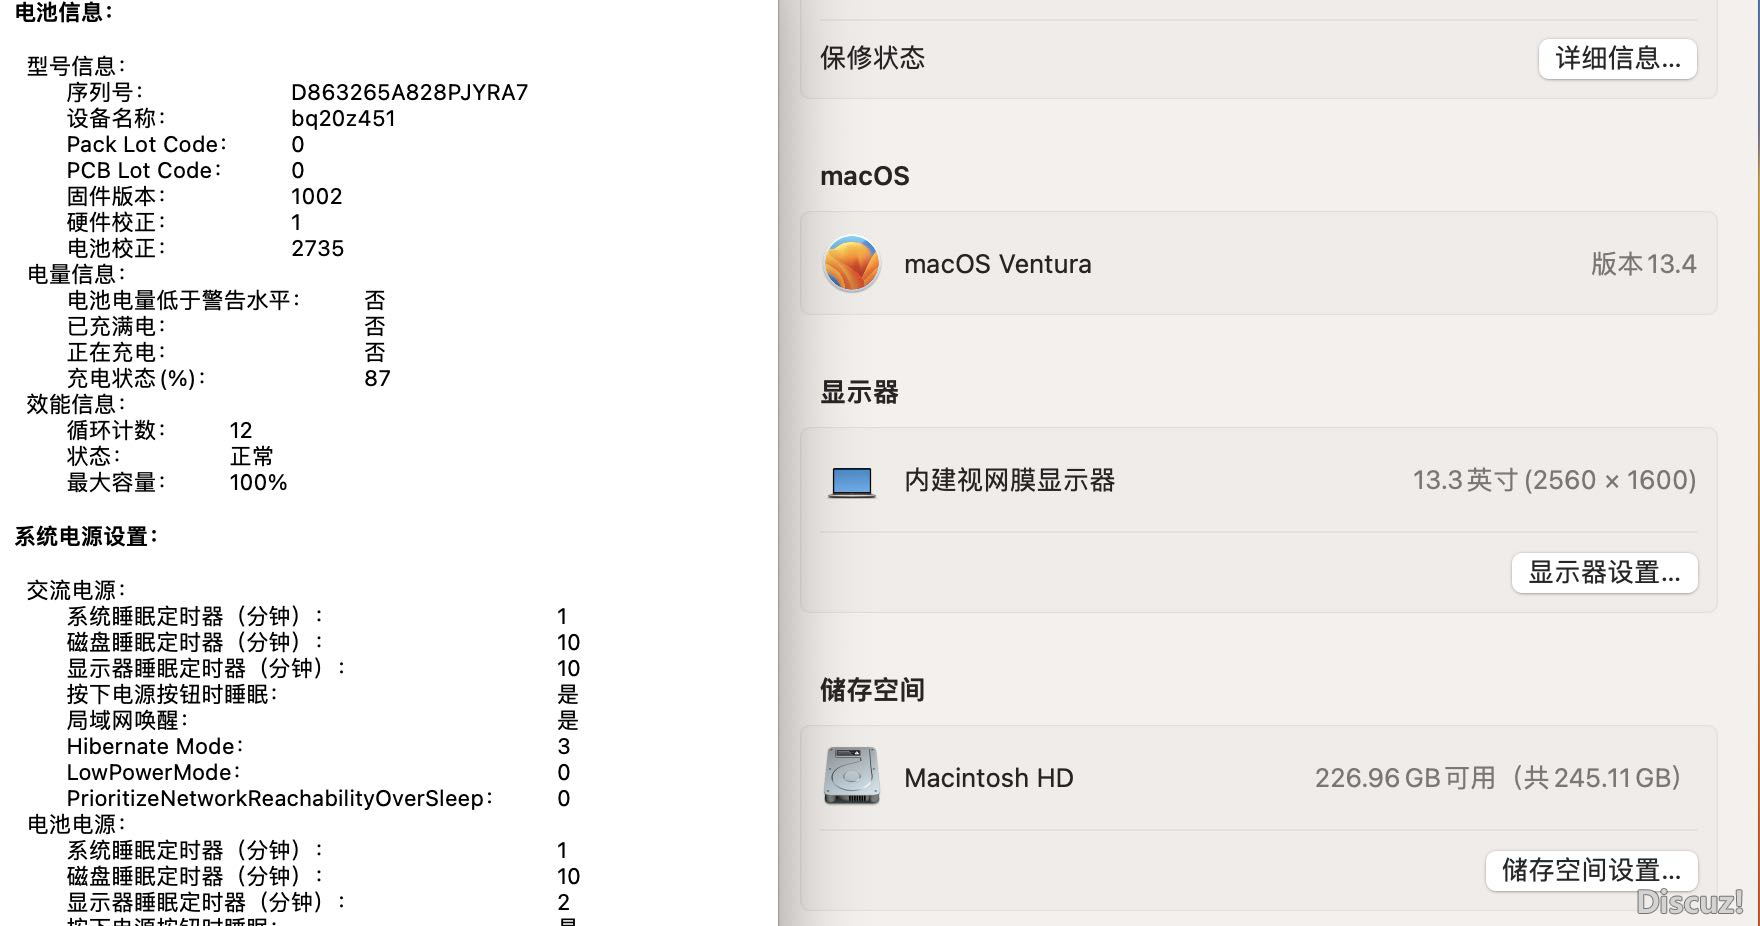Open 显示器设置 button
Image resolution: width=1760 pixels, height=926 pixels.
(x=1604, y=573)
